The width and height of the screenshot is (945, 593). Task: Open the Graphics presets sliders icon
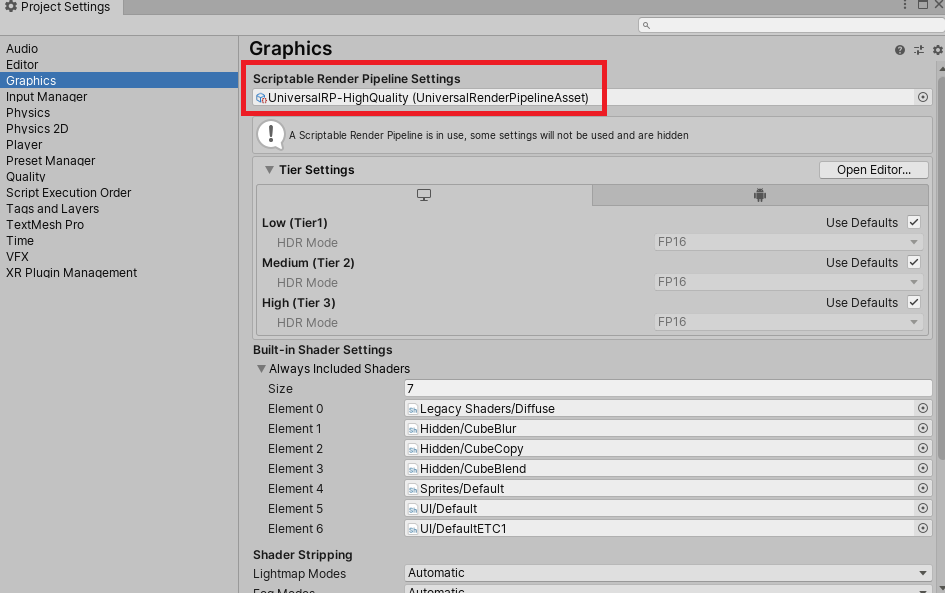(x=918, y=50)
